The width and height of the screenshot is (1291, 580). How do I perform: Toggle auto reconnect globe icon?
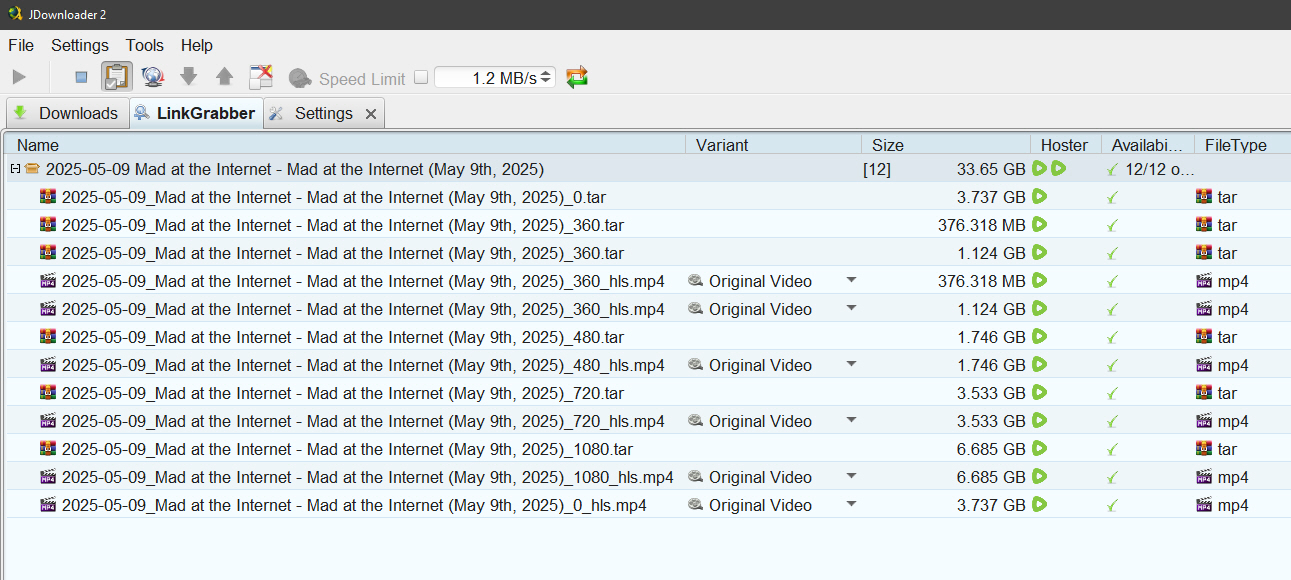point(153,77)
